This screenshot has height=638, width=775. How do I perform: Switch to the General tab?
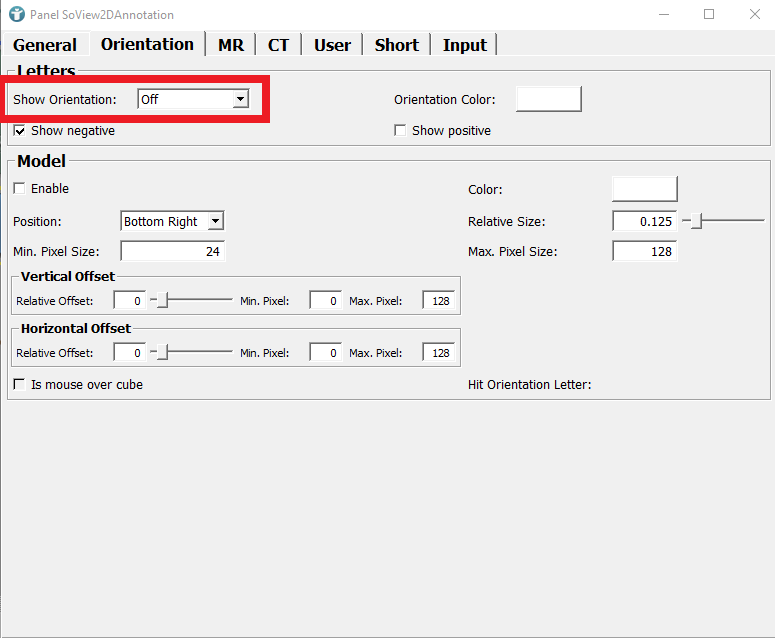point(45,45)
